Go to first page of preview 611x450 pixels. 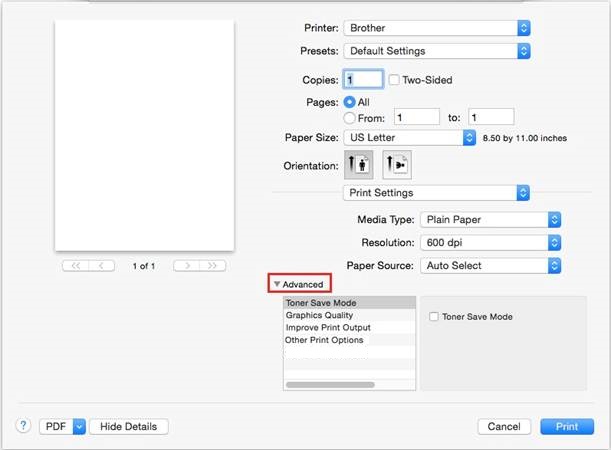76,266
